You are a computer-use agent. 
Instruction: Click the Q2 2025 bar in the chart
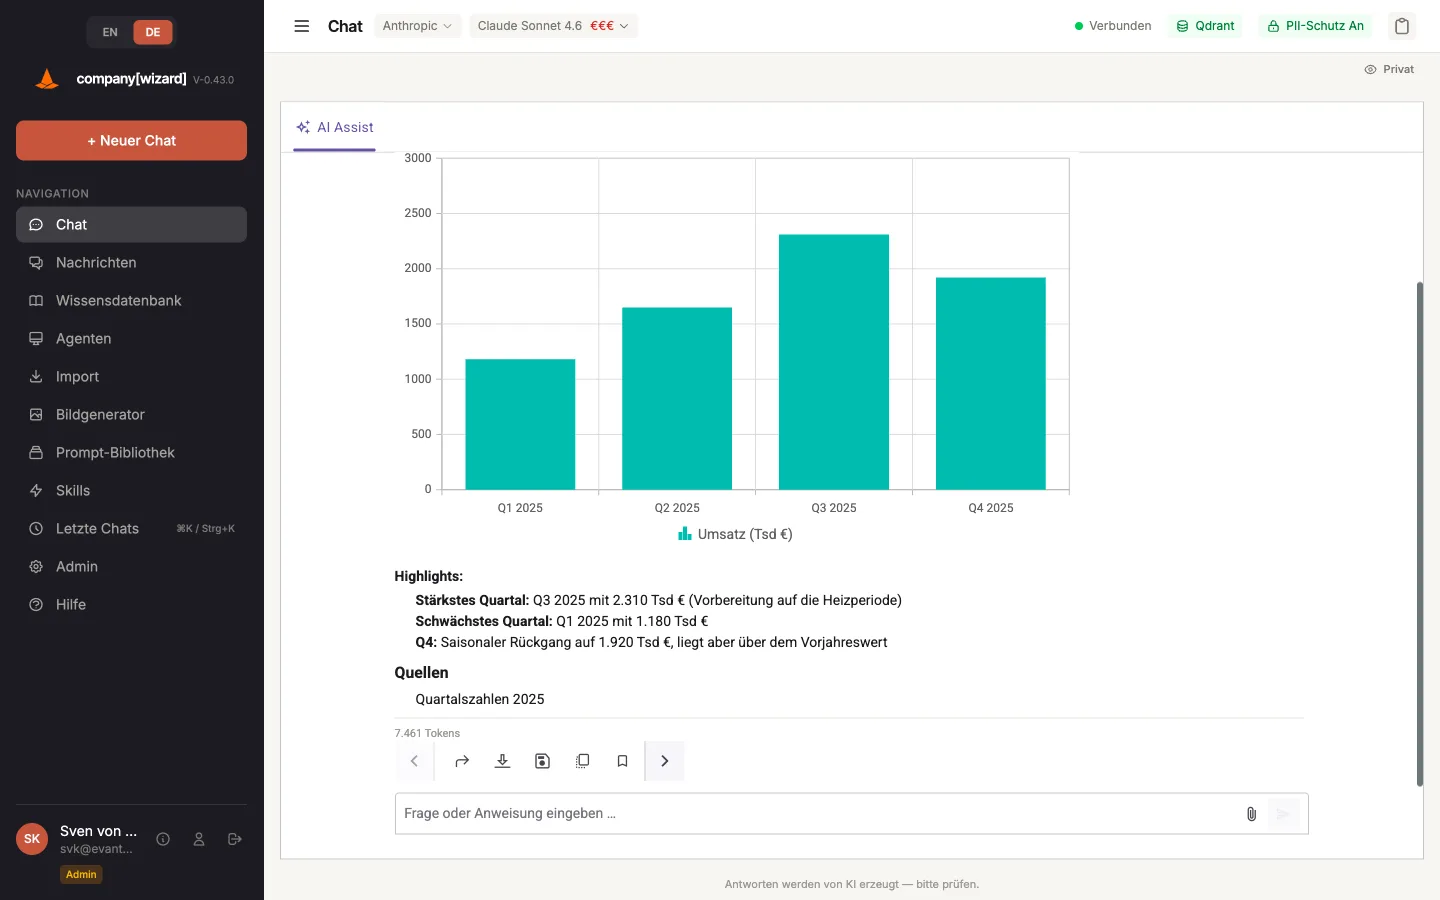click(x=677, y=398)
